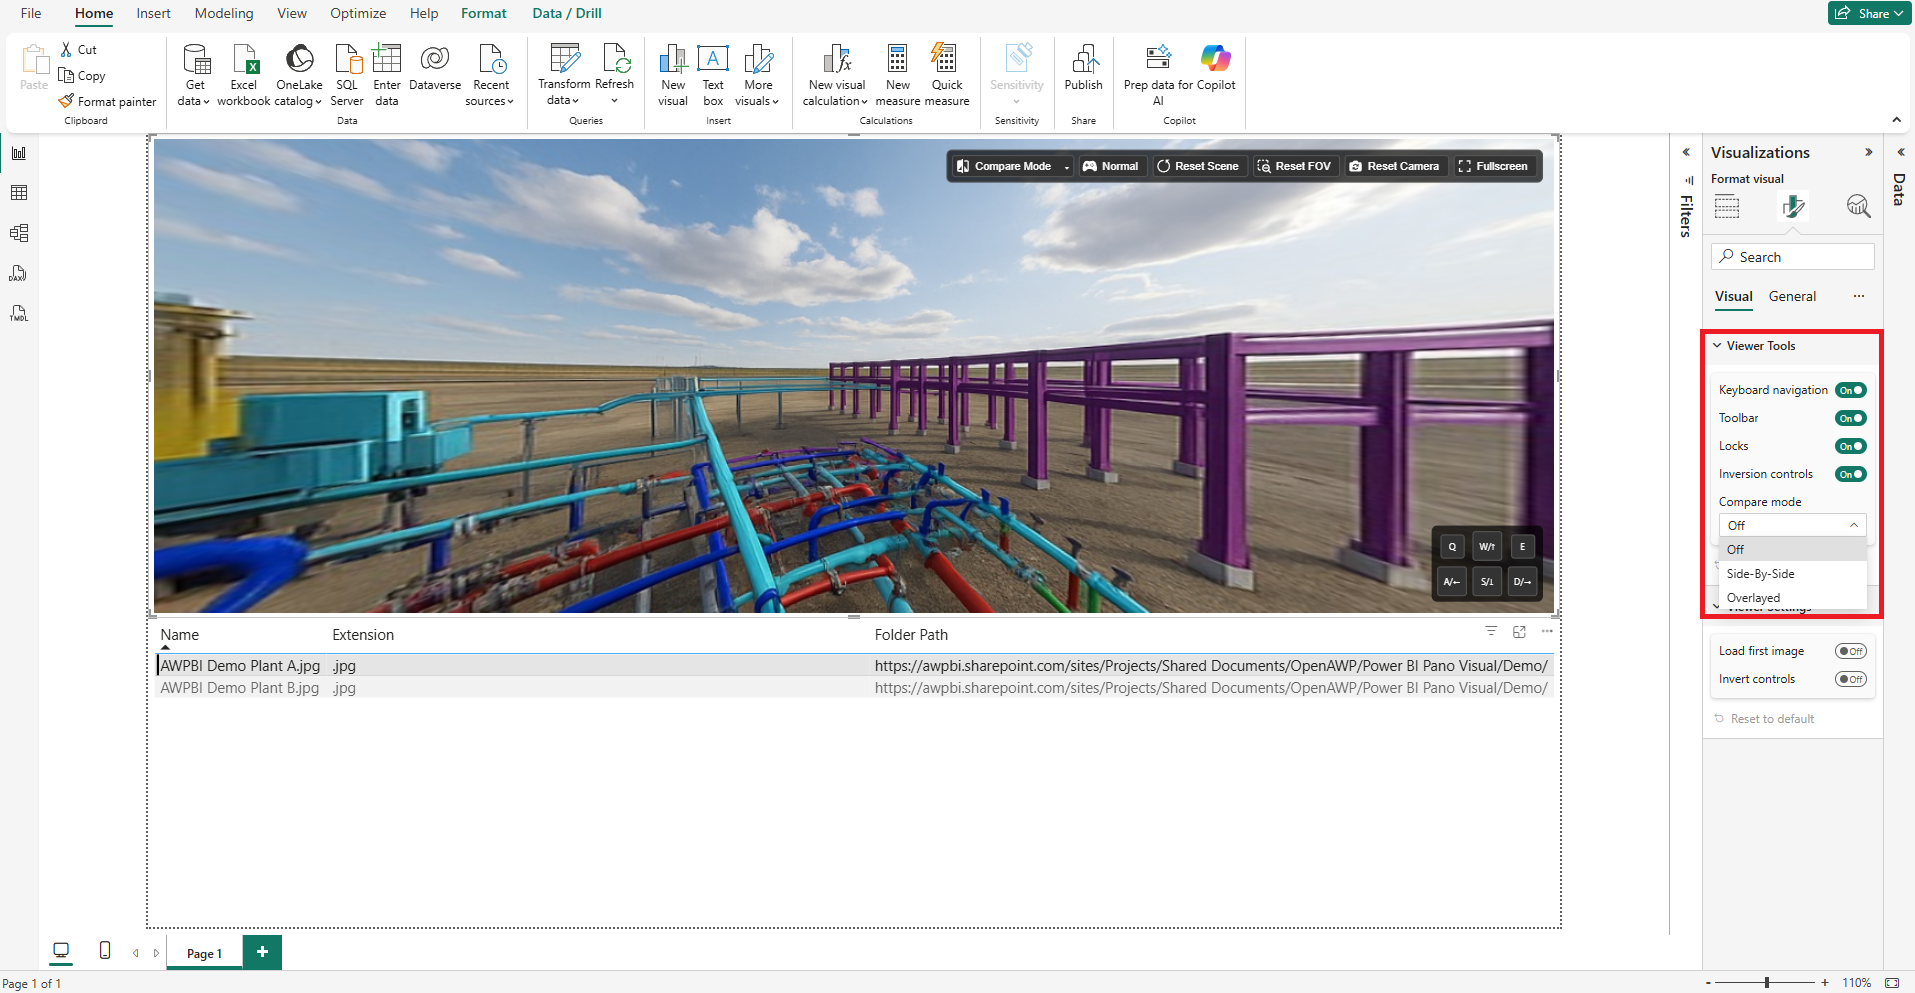This screenshot has width=1915, height=993.
Task: Click the Enter data icon
Action: click(x=387, y=60)
